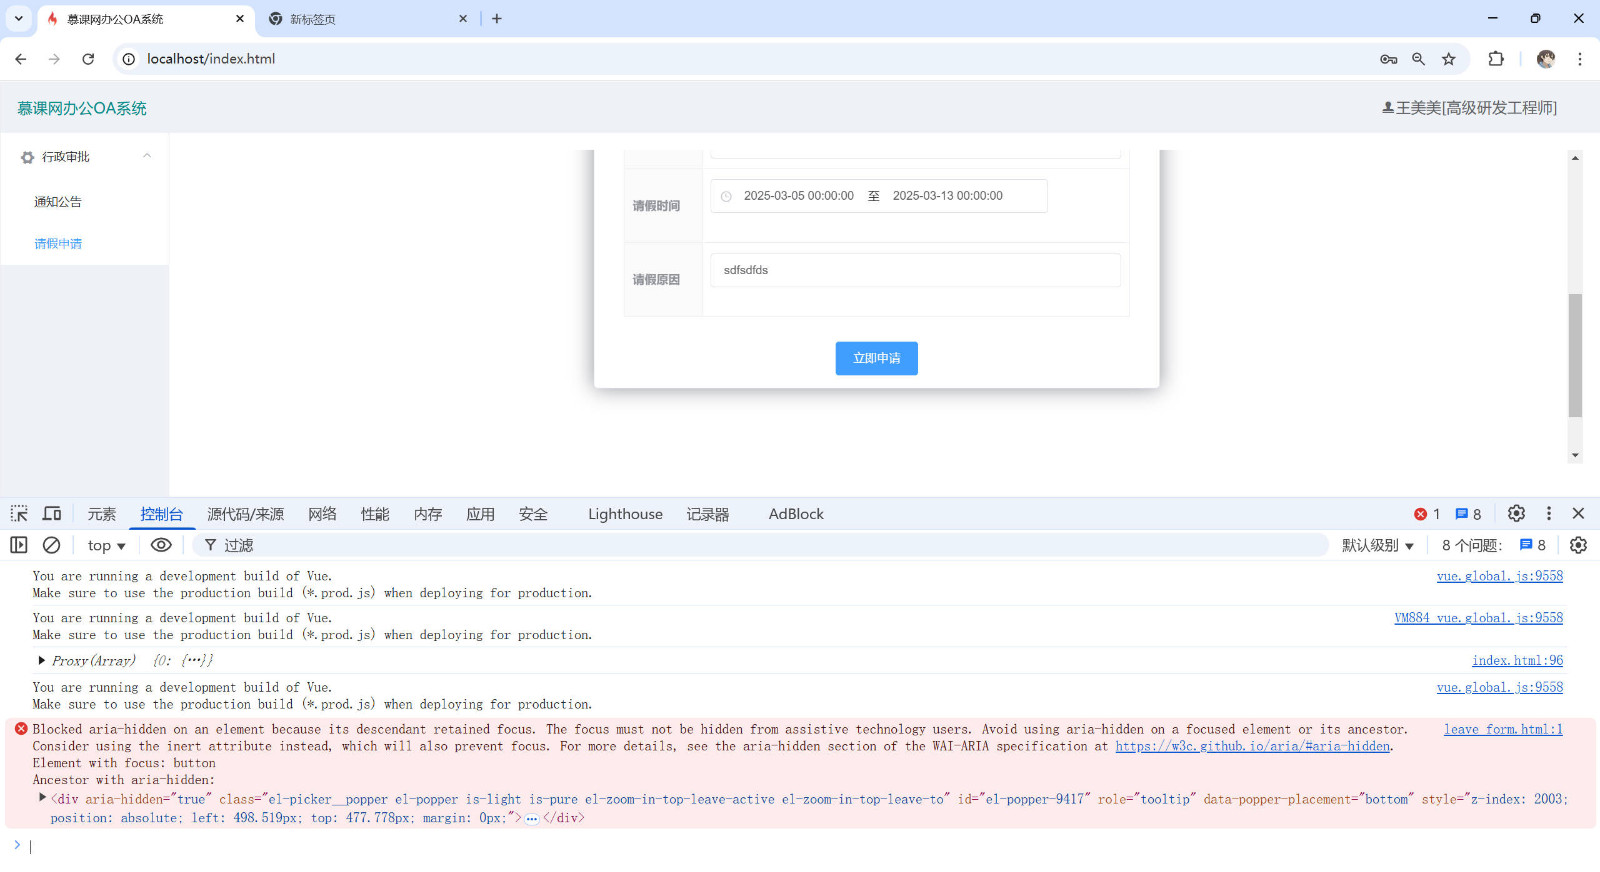
Task: Click the page scrollbar thumb
Action: click(x=1575, y=355)
